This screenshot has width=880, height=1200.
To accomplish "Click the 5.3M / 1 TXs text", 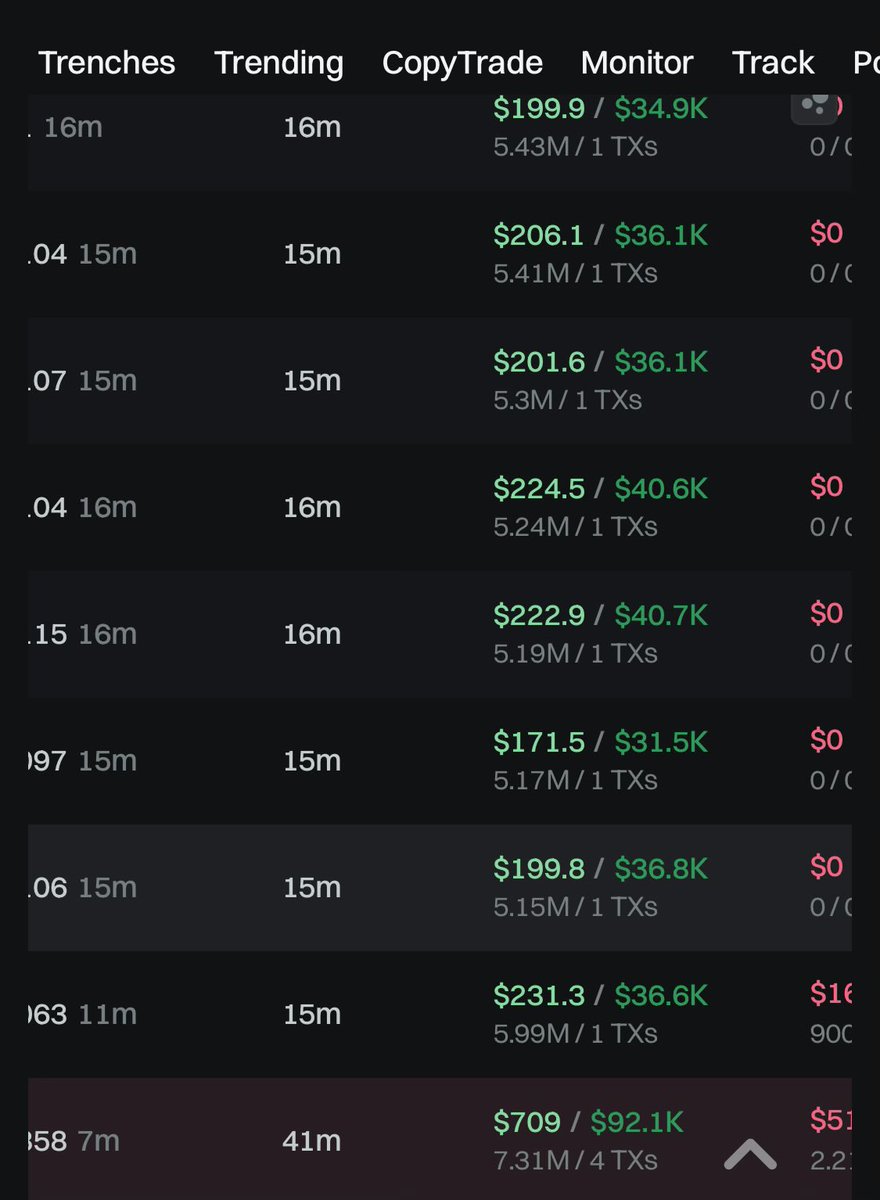I will 567,400.
